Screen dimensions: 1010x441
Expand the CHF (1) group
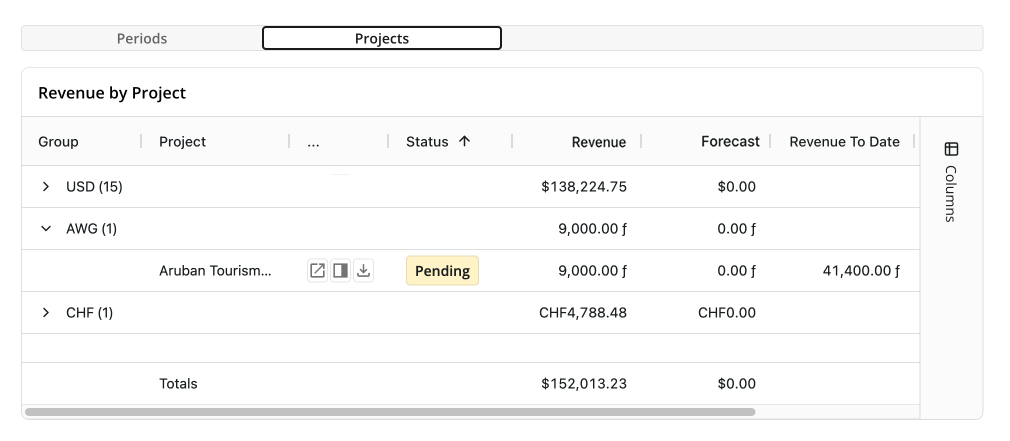[x=46, y=312]
